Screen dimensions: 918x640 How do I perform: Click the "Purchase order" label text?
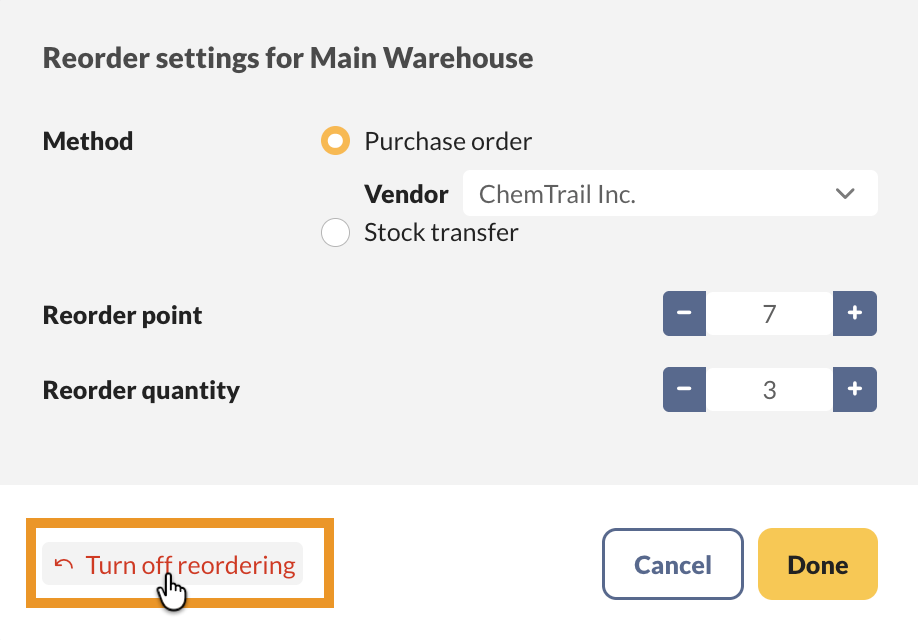point(448,142)
